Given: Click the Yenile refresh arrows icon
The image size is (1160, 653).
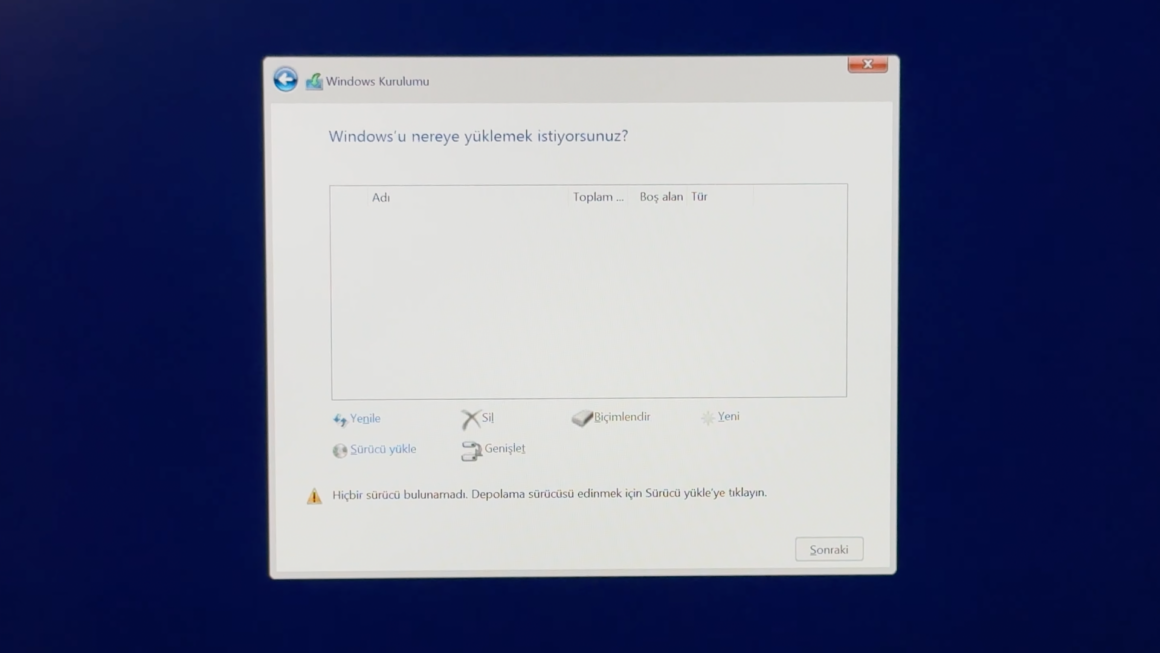Looking at the screenshot, I should (x=340, y=419).
